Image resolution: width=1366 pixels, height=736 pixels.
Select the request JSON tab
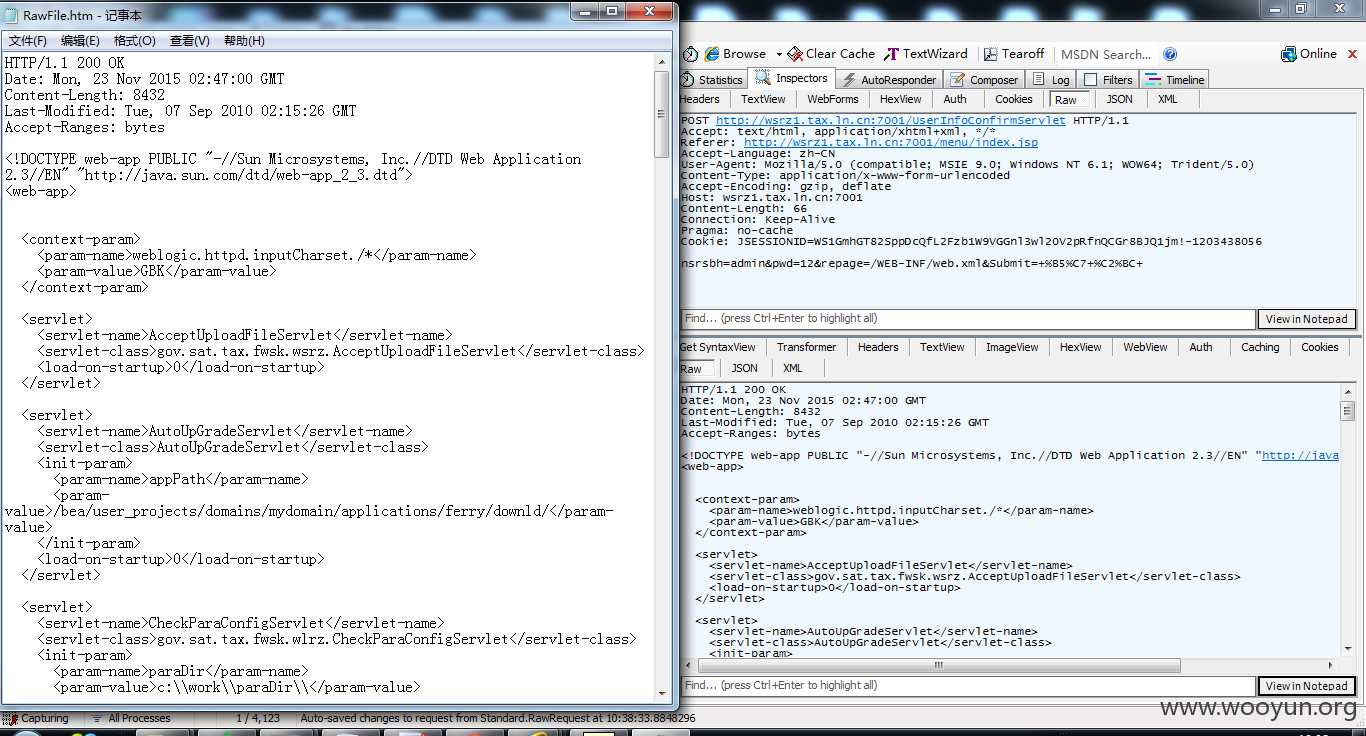click(x=1120, y=99)
